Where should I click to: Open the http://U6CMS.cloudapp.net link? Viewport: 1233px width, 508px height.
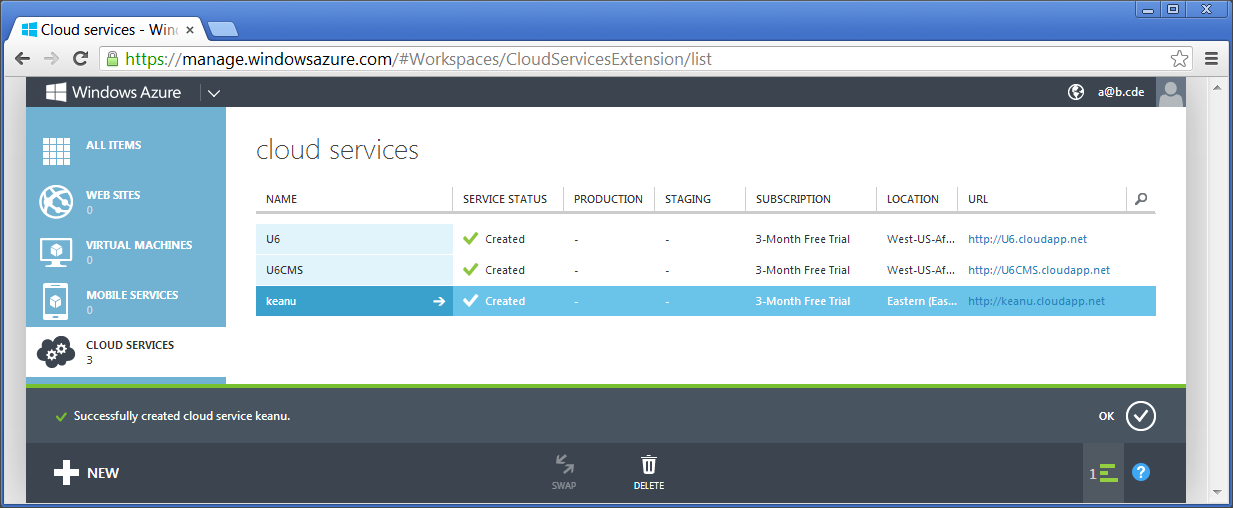click(x=1038, y=270)
